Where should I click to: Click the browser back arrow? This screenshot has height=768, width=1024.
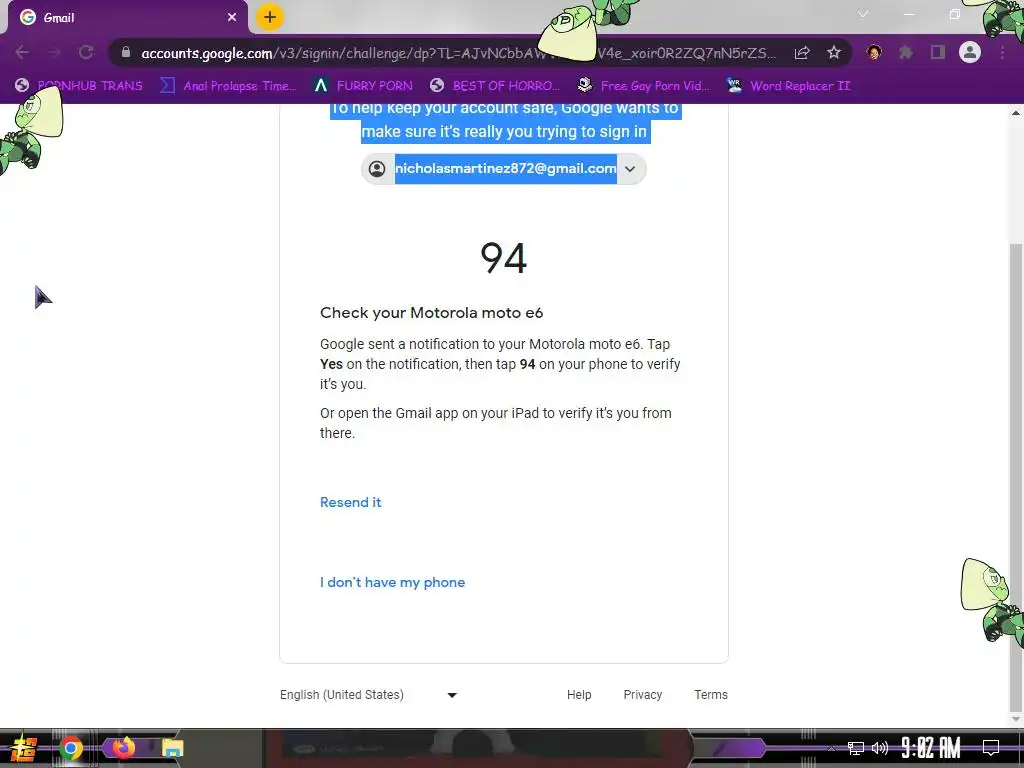[x=22, y=52]
